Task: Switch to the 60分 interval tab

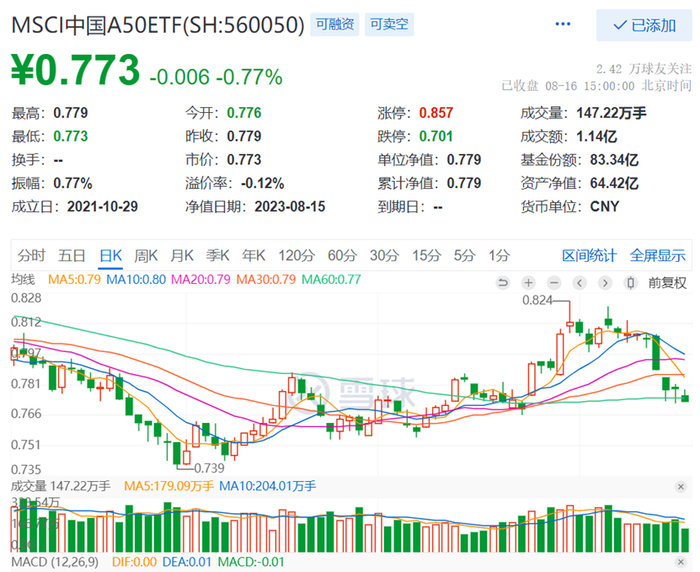Action: 342,255
